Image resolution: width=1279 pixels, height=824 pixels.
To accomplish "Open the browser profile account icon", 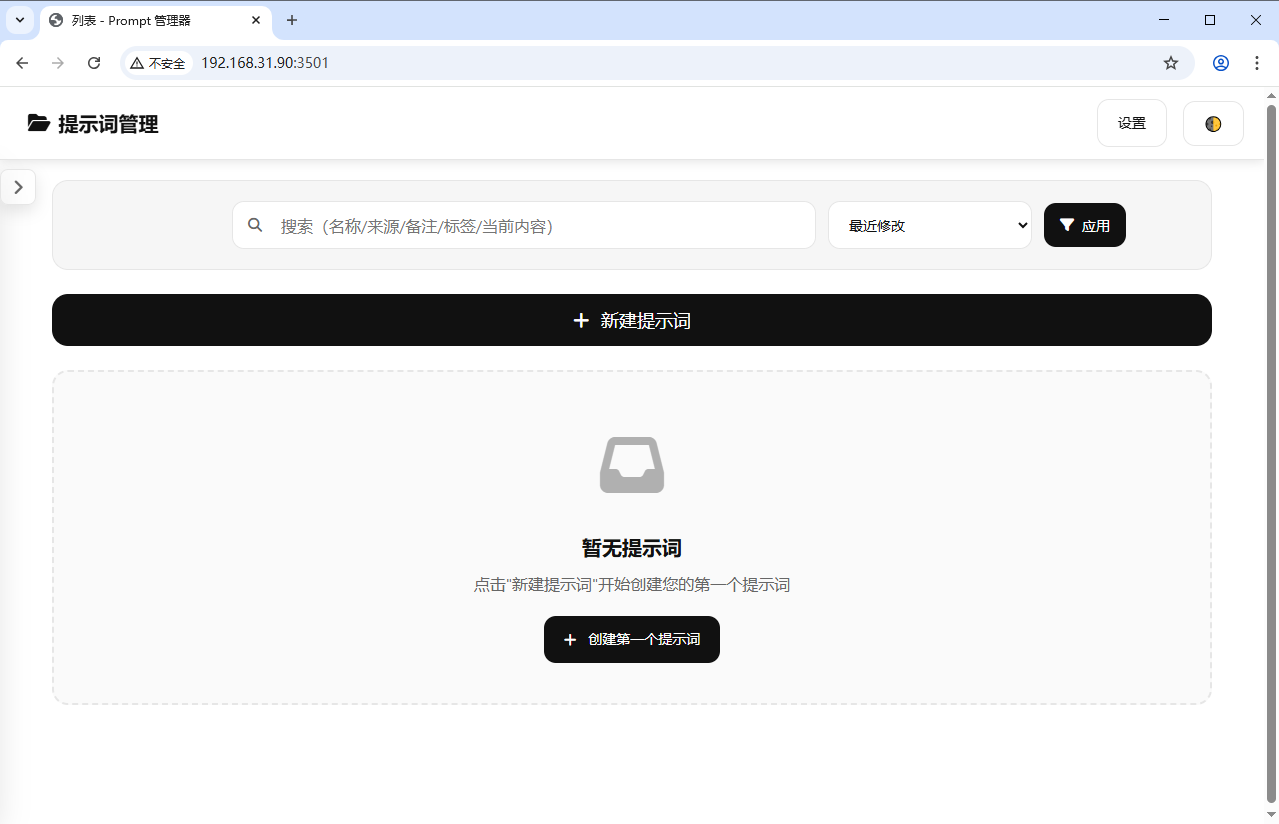I will (x=1220, y=62).
